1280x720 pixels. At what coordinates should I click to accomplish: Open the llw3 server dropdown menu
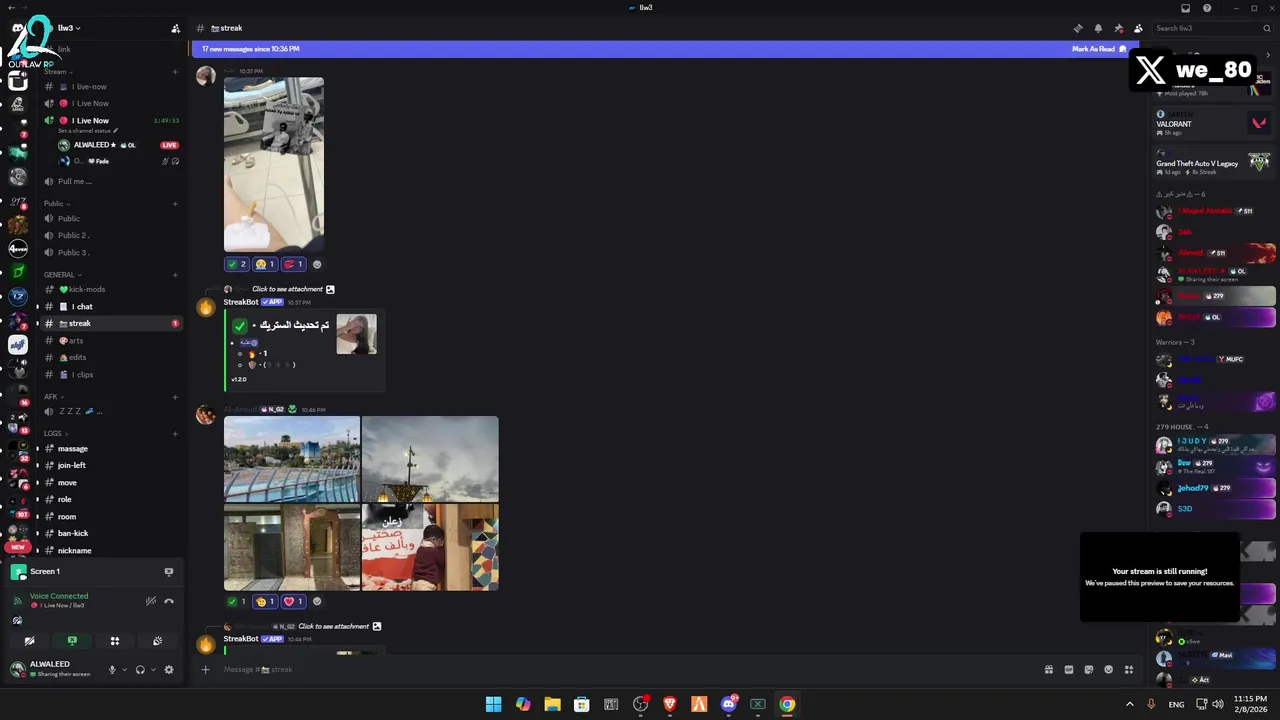(x=69, y=28)
